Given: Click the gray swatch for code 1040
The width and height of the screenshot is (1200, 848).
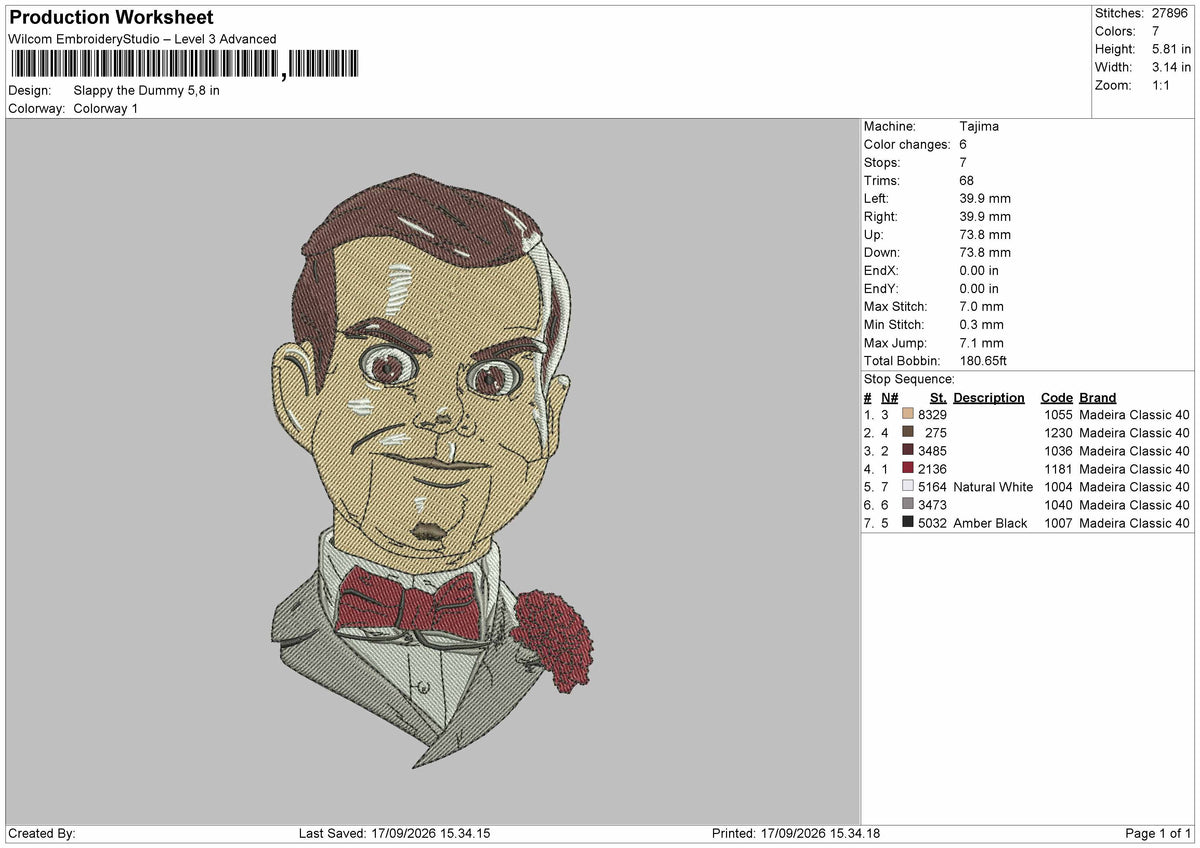Looking at the screenshot, I should [x=908, y=505].
